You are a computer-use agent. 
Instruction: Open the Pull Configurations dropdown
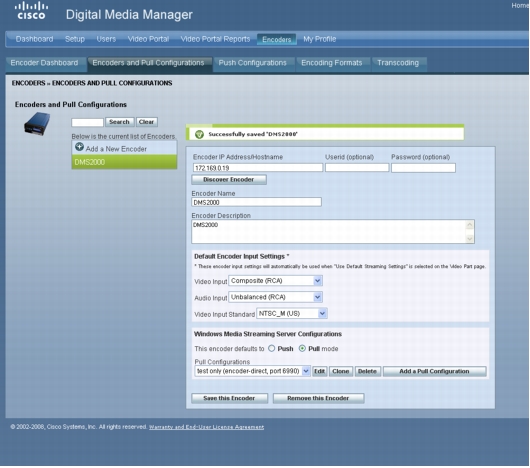(252, 371)
